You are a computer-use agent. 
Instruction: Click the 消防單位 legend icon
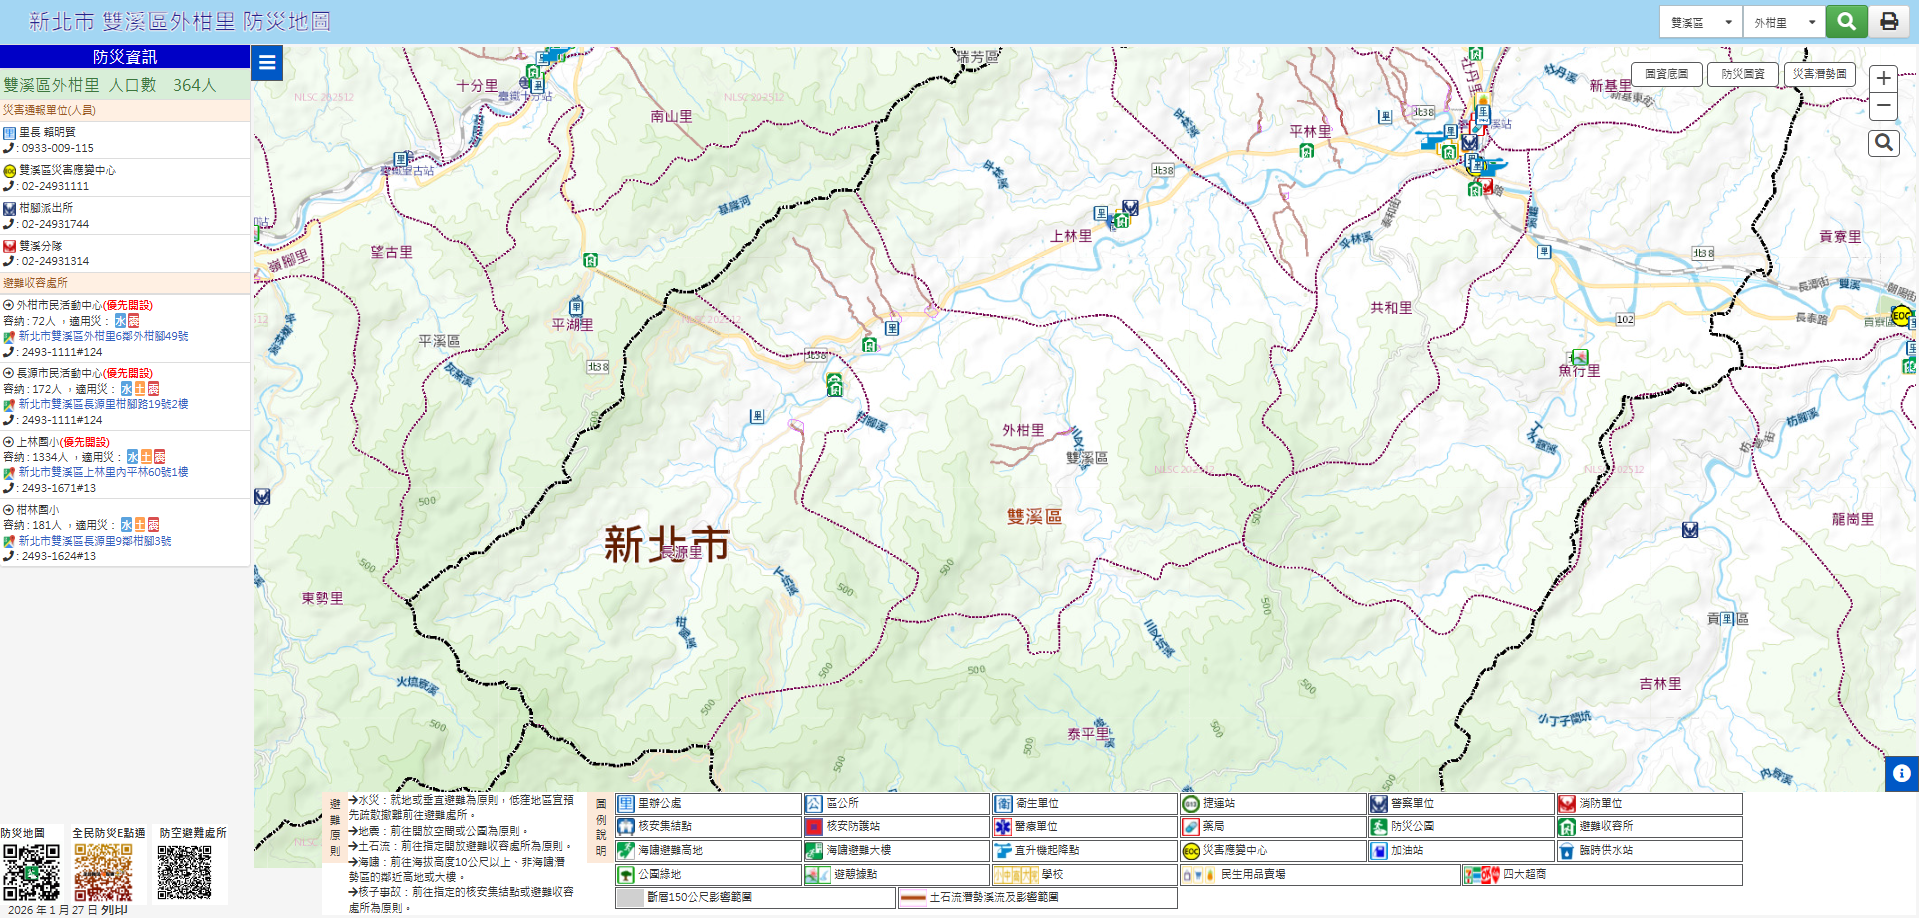point(1567,803)
